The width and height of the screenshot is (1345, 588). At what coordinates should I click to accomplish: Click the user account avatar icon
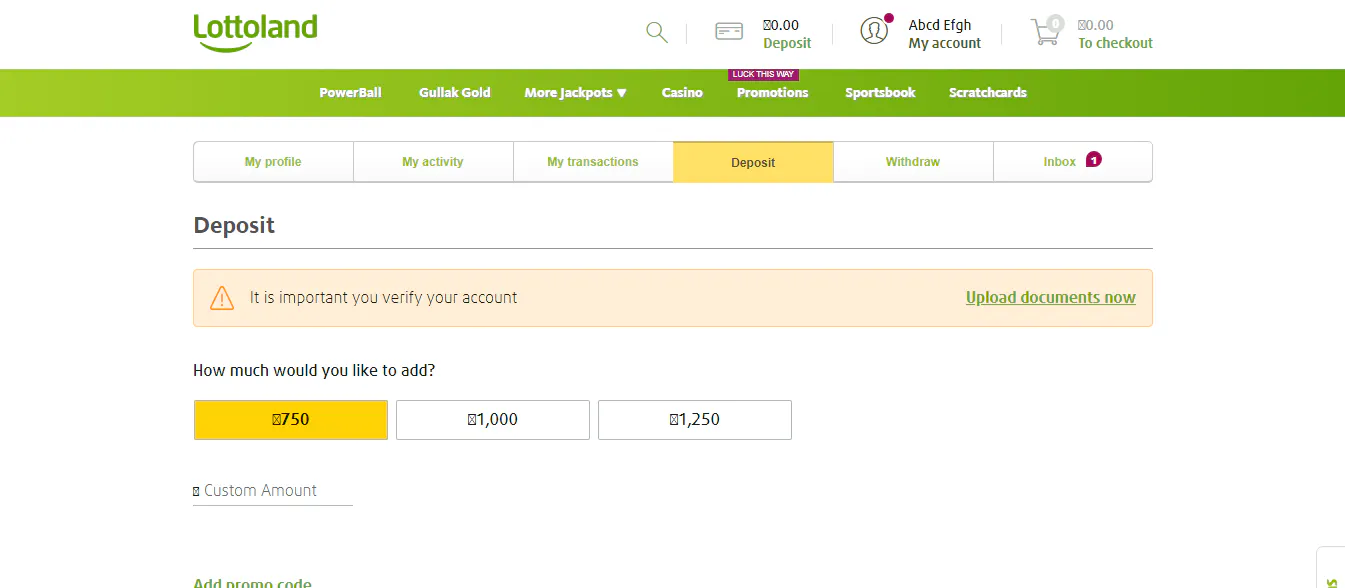[875, 31]
